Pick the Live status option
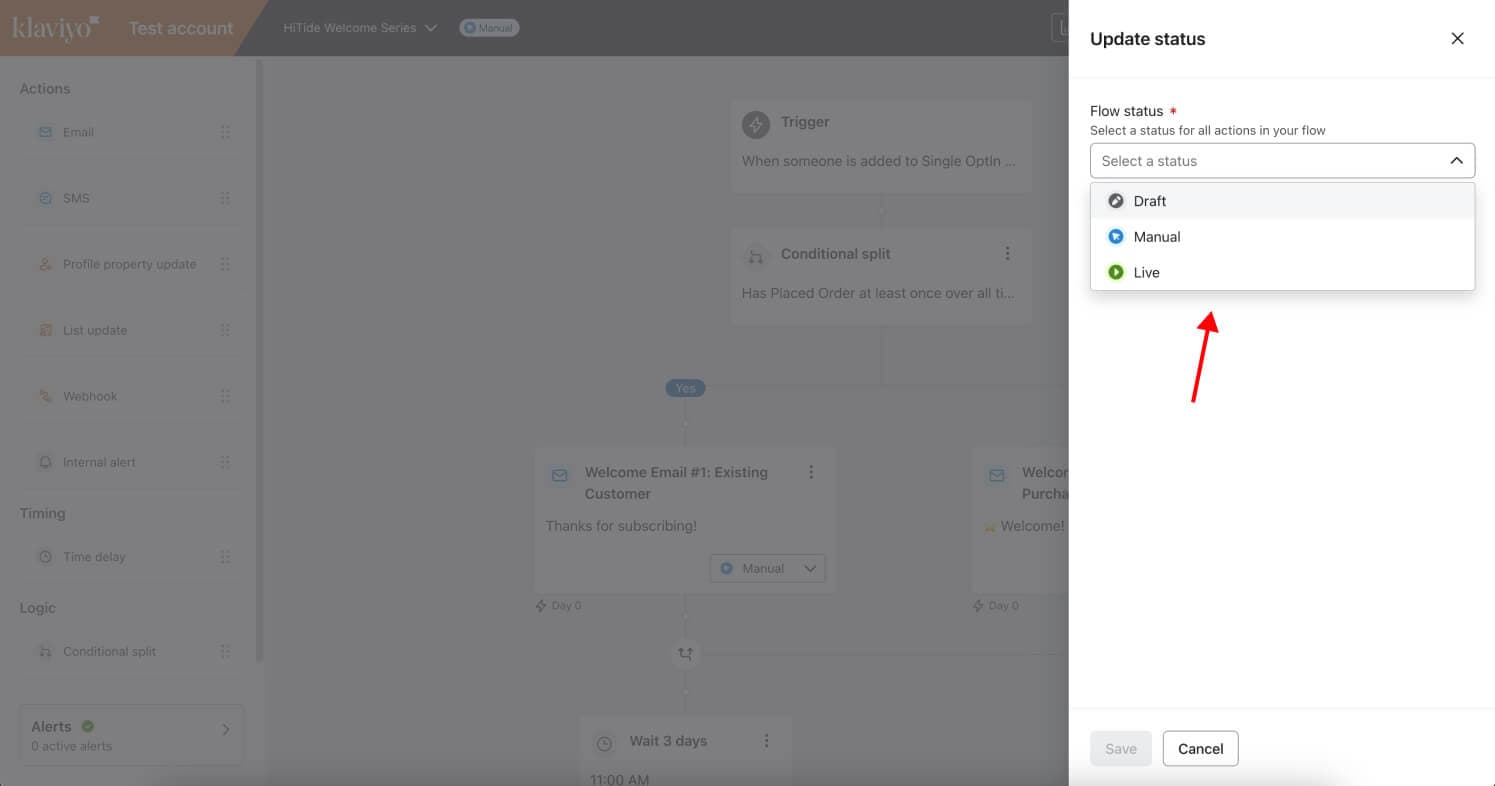 coord(1146,273)
